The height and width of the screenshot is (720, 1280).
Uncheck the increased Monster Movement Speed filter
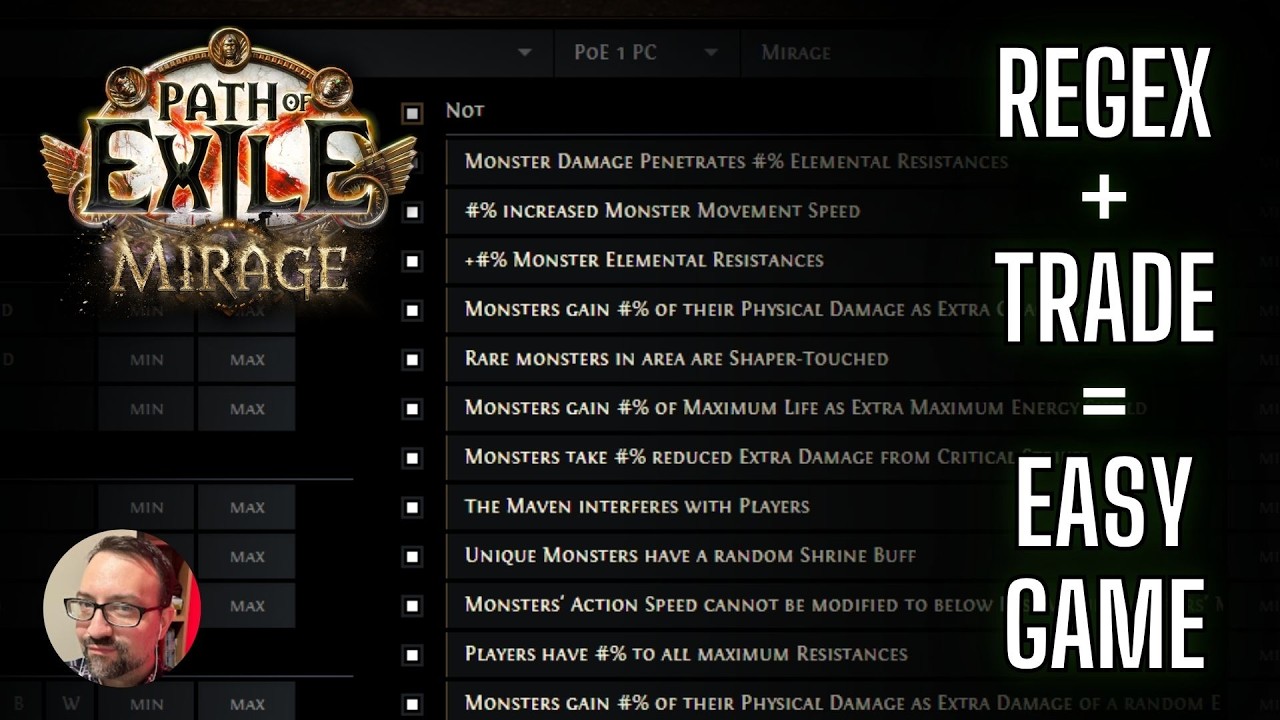click(x=412, y=212)
